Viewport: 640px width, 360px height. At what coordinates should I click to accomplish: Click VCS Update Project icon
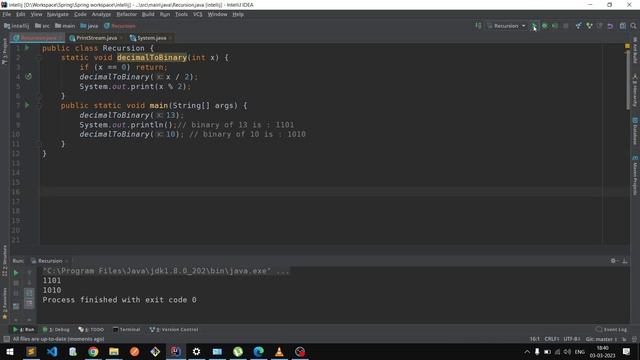coord(578,26)
